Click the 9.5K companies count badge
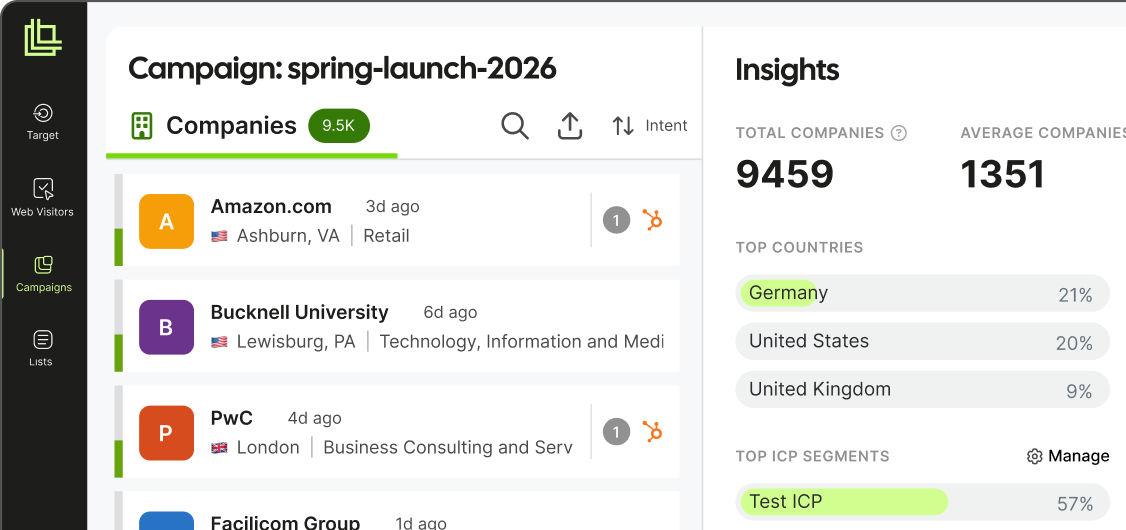 [x=339, y=126]
